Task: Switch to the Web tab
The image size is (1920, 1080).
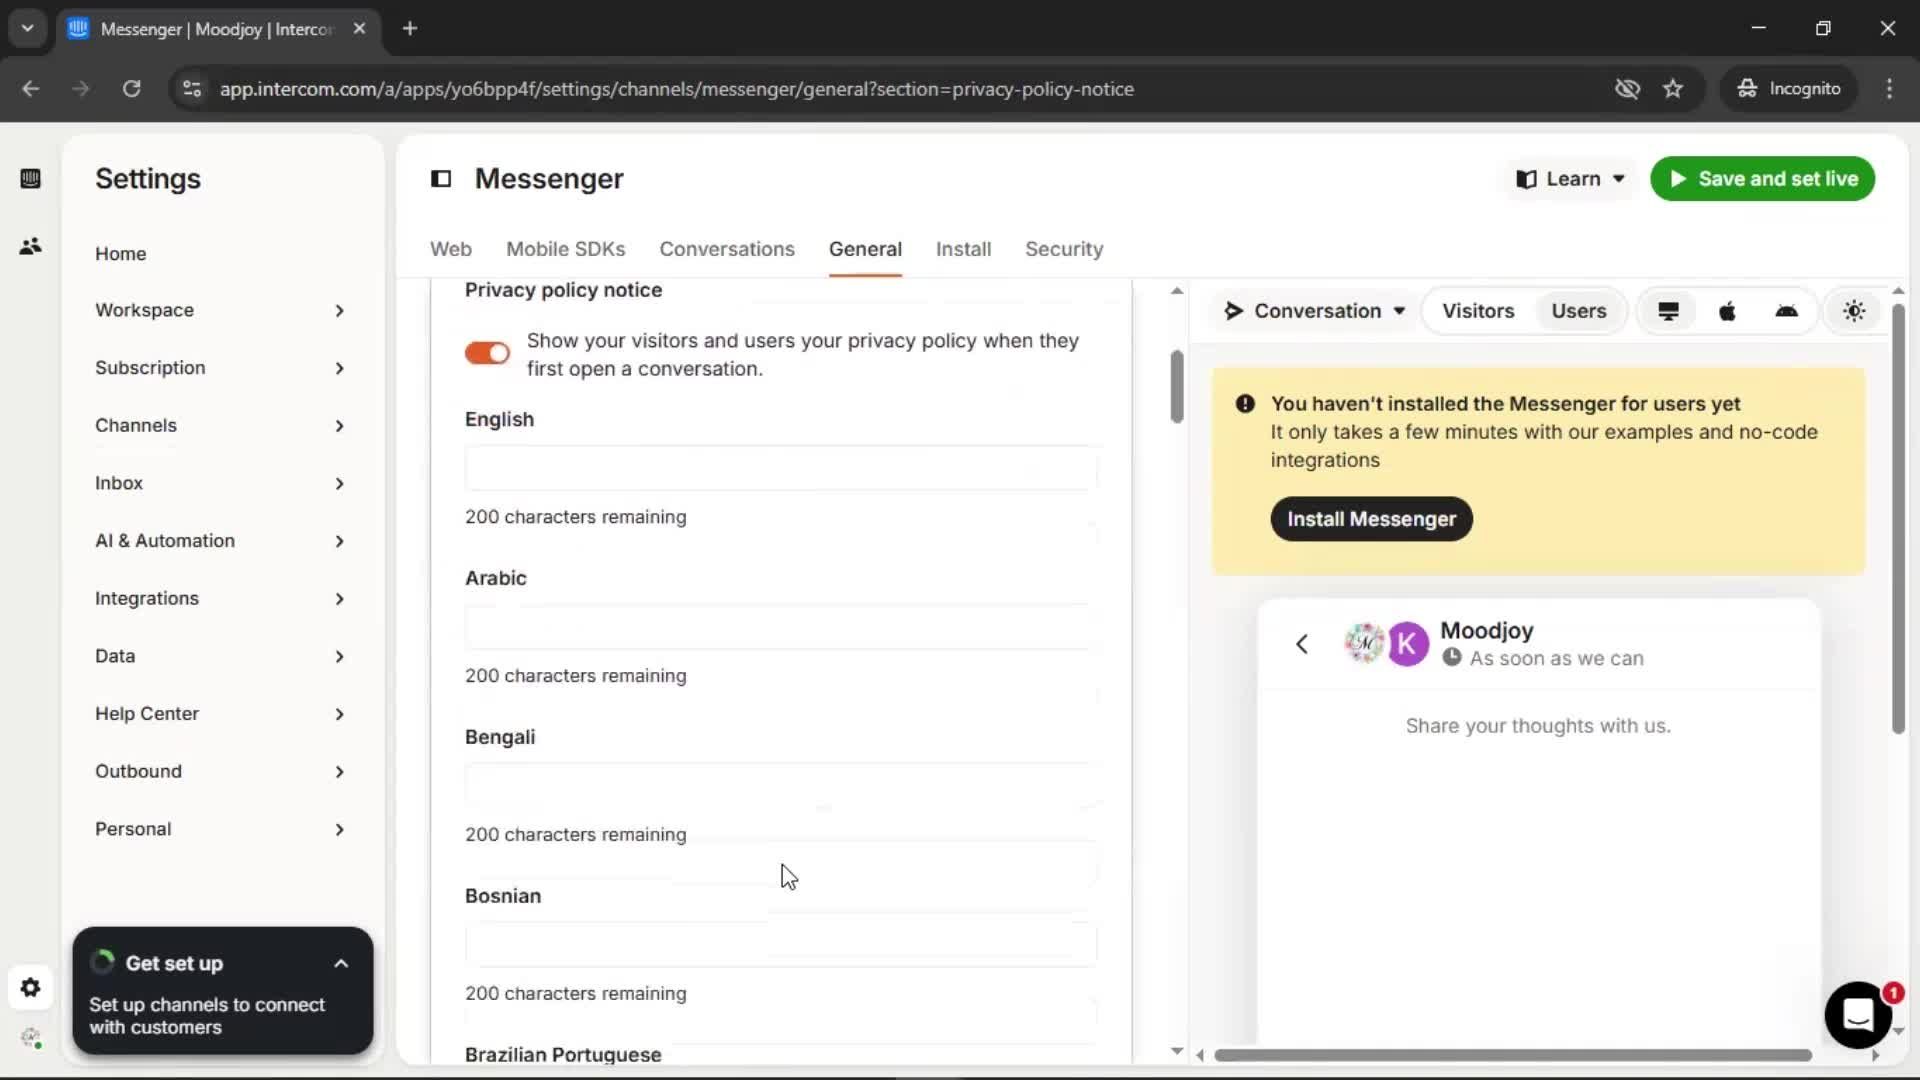Action: tap(451, 250)
